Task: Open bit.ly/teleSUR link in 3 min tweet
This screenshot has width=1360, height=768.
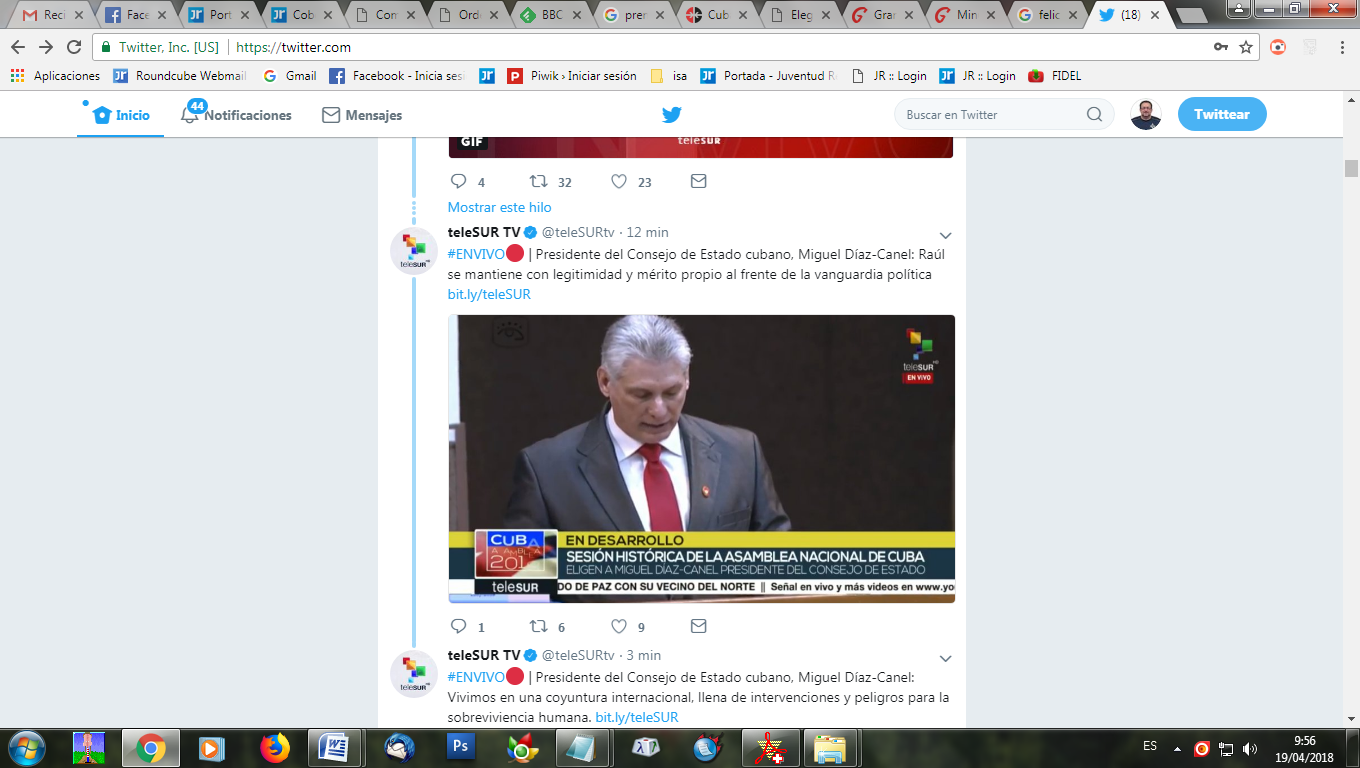Action: point(637,717)
